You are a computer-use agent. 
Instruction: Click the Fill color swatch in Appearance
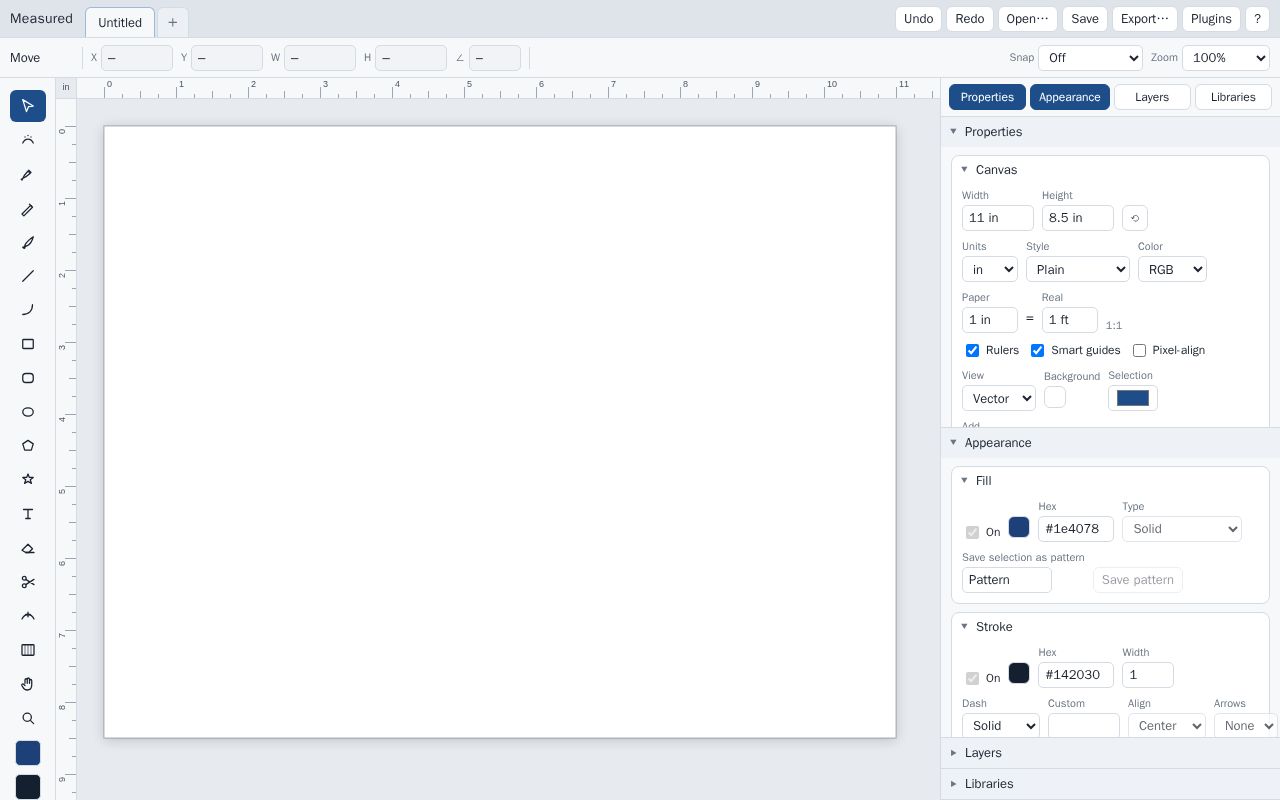click(x=1019, y=527)
